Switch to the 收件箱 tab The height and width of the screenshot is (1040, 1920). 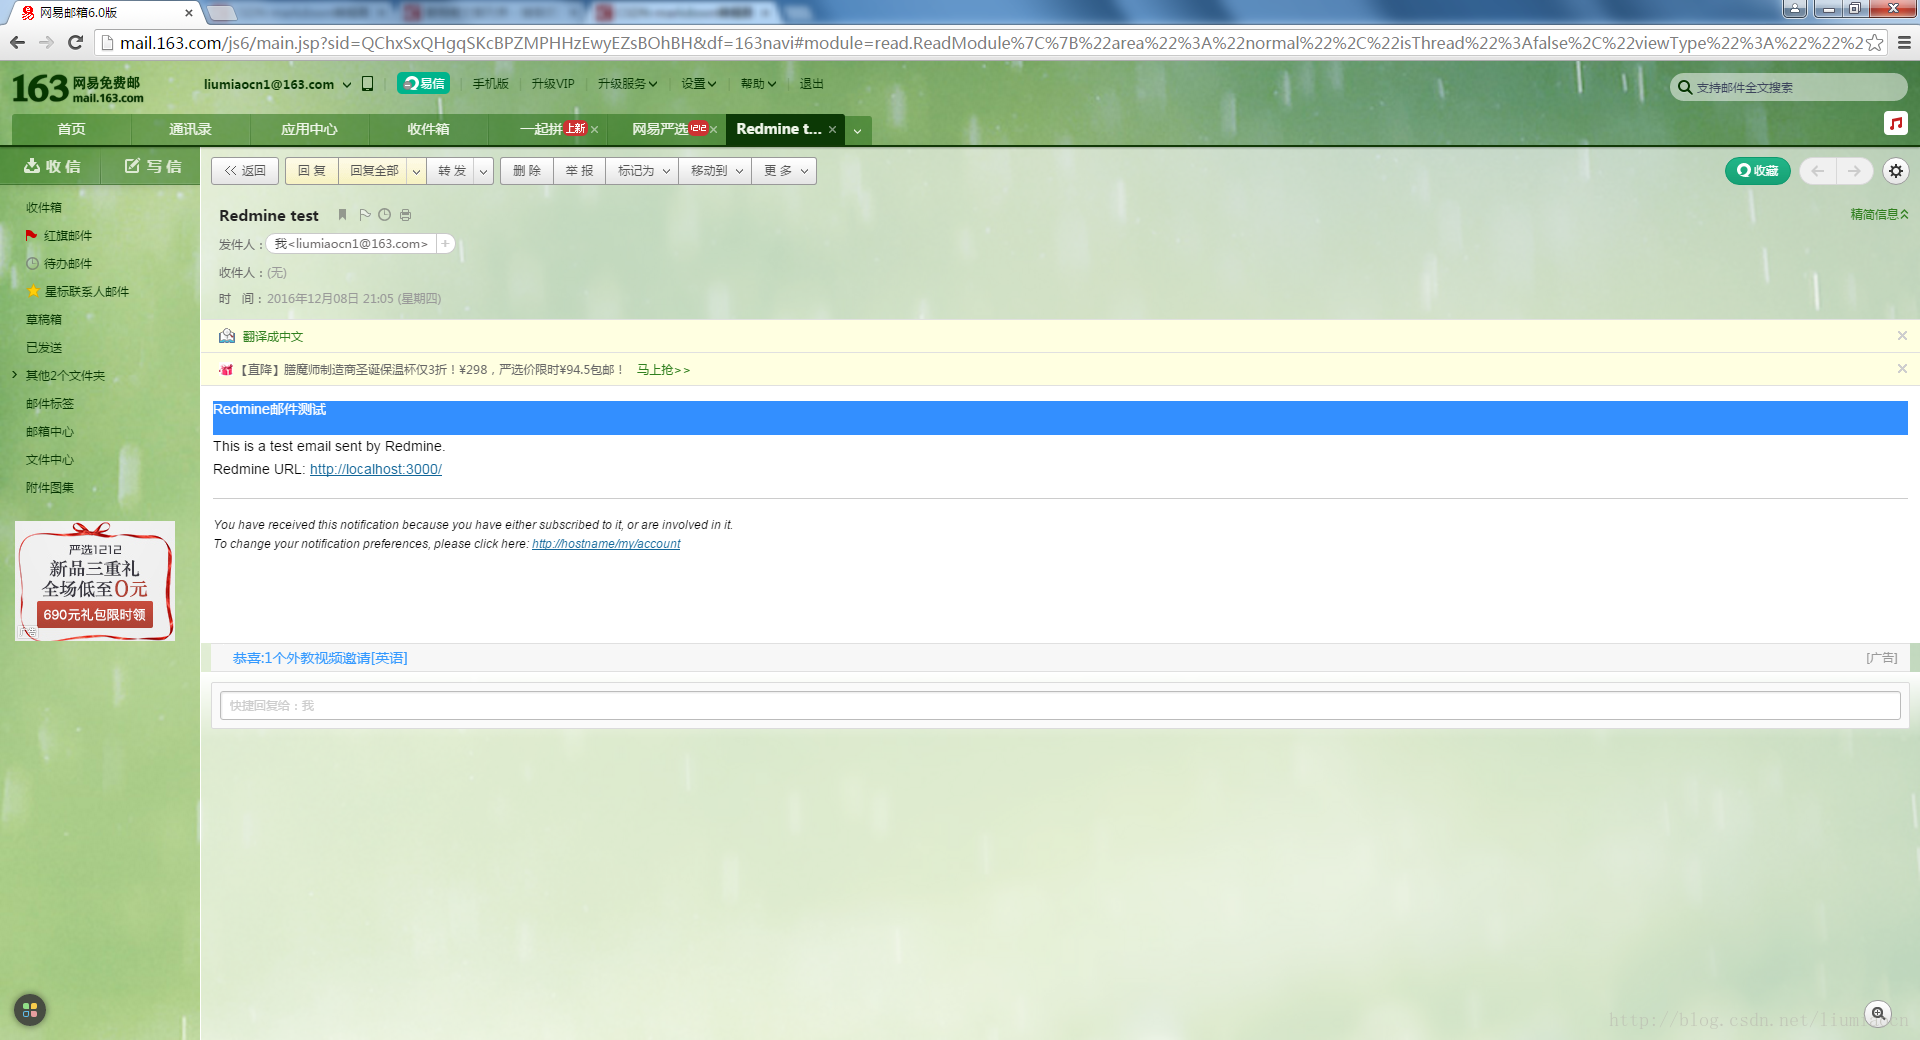(428, 129)
